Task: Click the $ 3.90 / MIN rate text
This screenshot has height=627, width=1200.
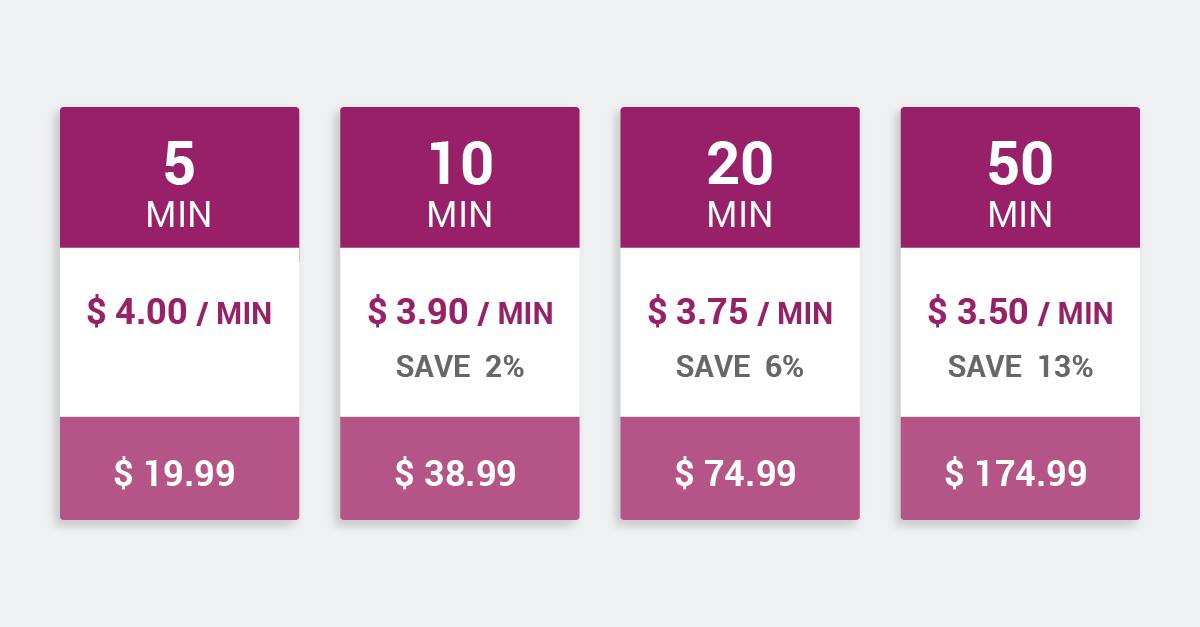Action: (460, 312)
